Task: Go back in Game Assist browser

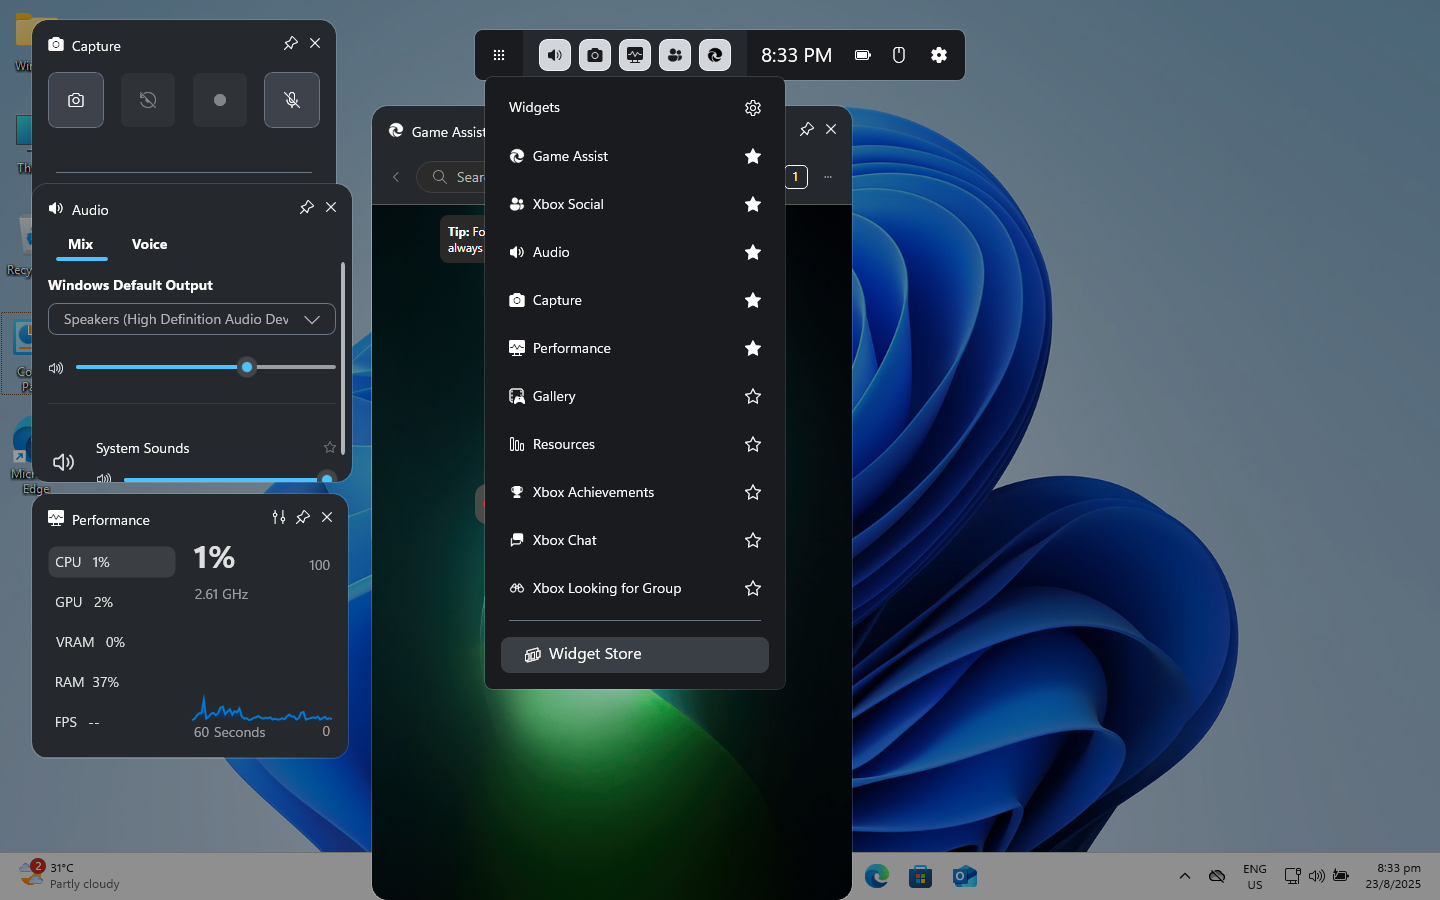Action: coord(396,177)
